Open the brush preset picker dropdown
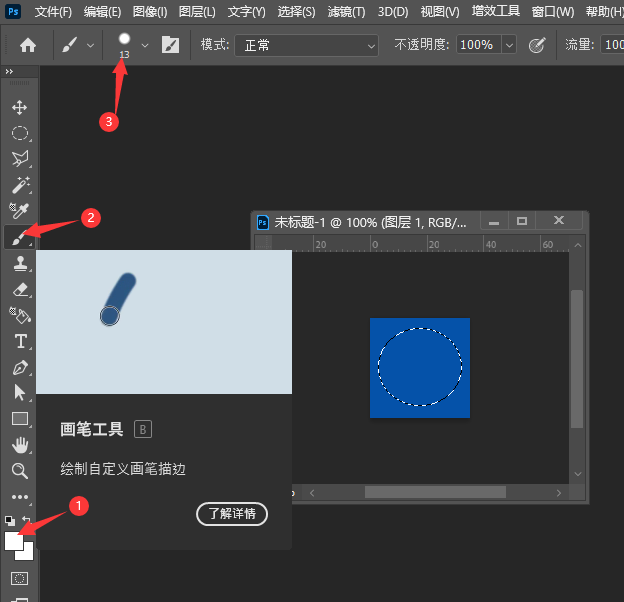624x602 pixels. click(145, 45)
